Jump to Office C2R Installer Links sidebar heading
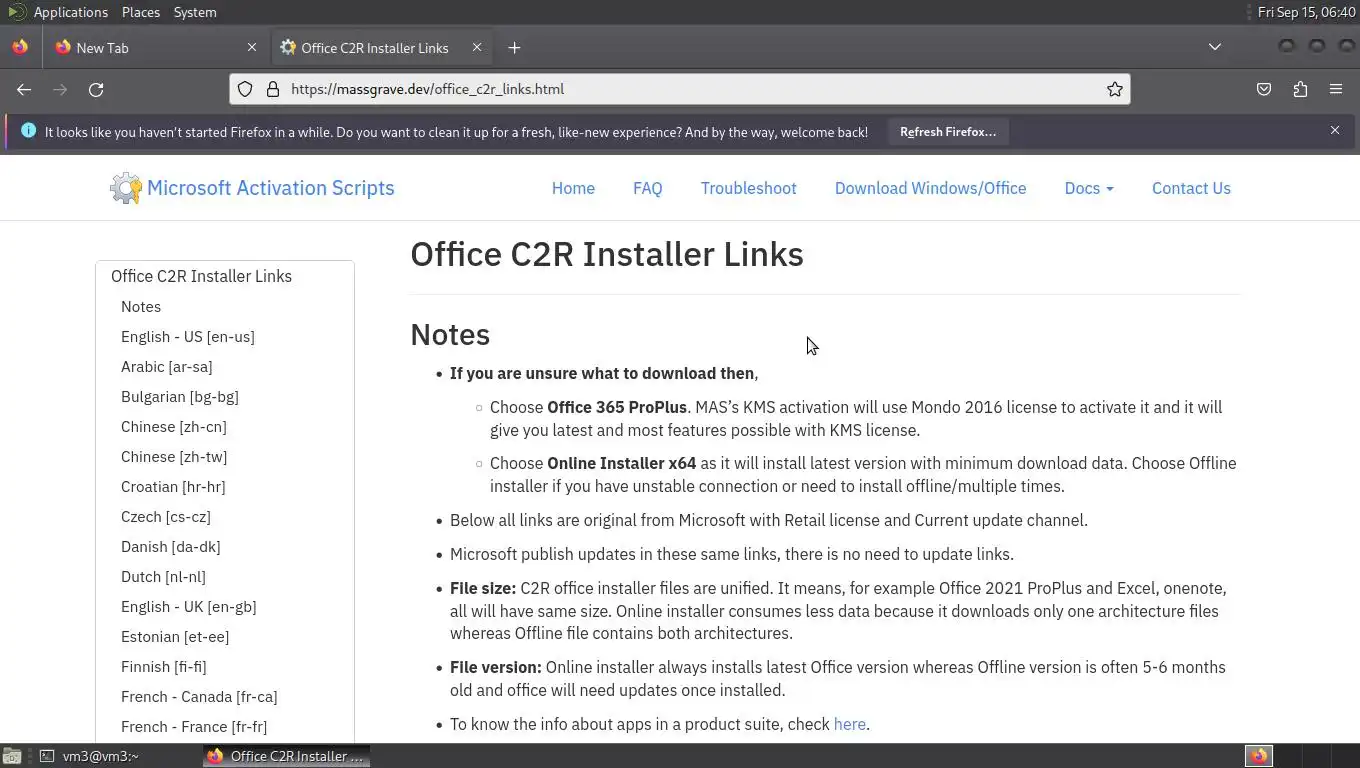 201,276
